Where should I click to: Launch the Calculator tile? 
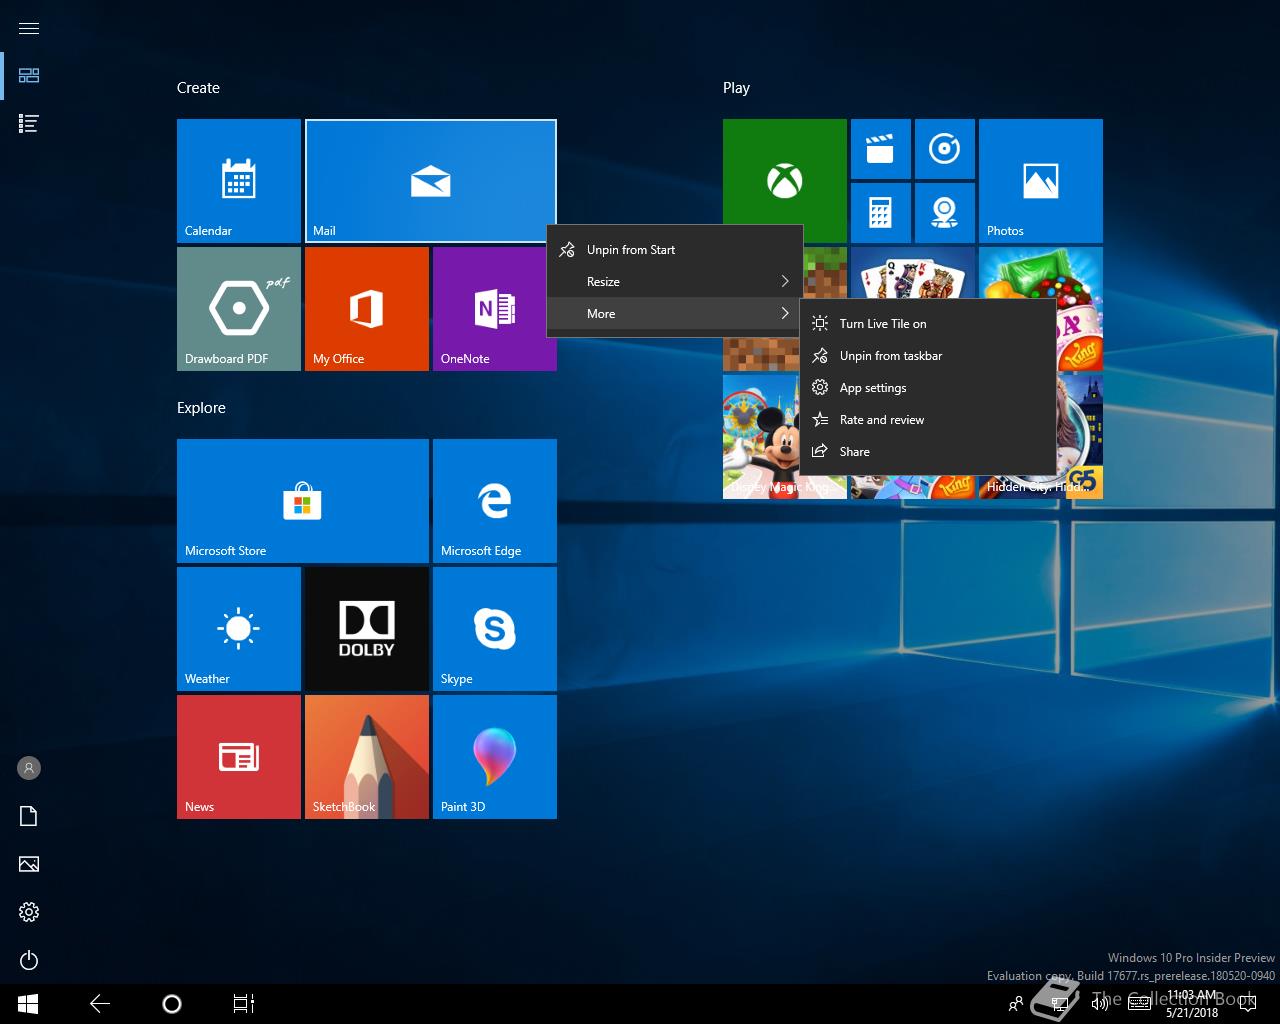(x=881, y=213)
